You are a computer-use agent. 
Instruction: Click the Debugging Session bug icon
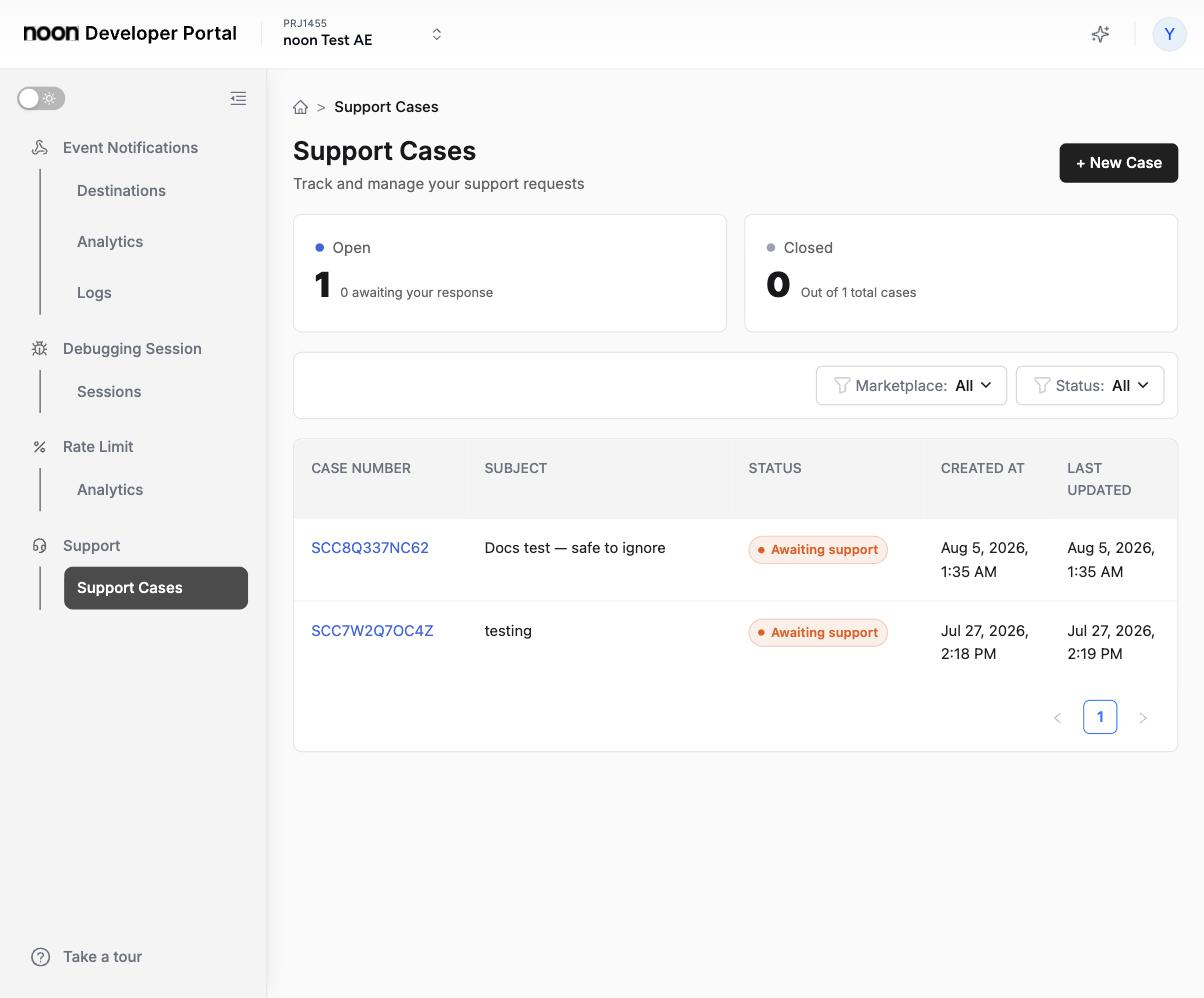[40, 349]
